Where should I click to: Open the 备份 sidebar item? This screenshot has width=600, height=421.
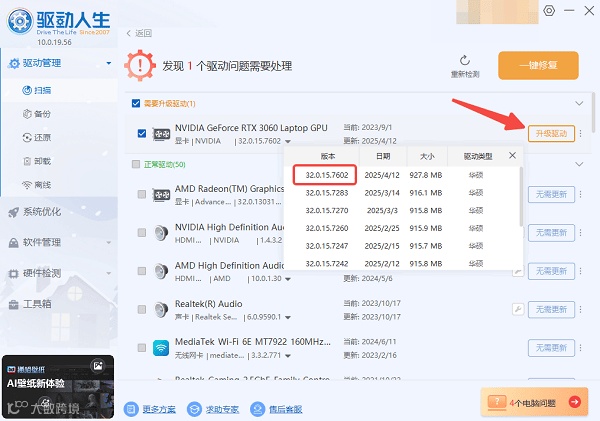pyautogui.click(x=37, y=114)
